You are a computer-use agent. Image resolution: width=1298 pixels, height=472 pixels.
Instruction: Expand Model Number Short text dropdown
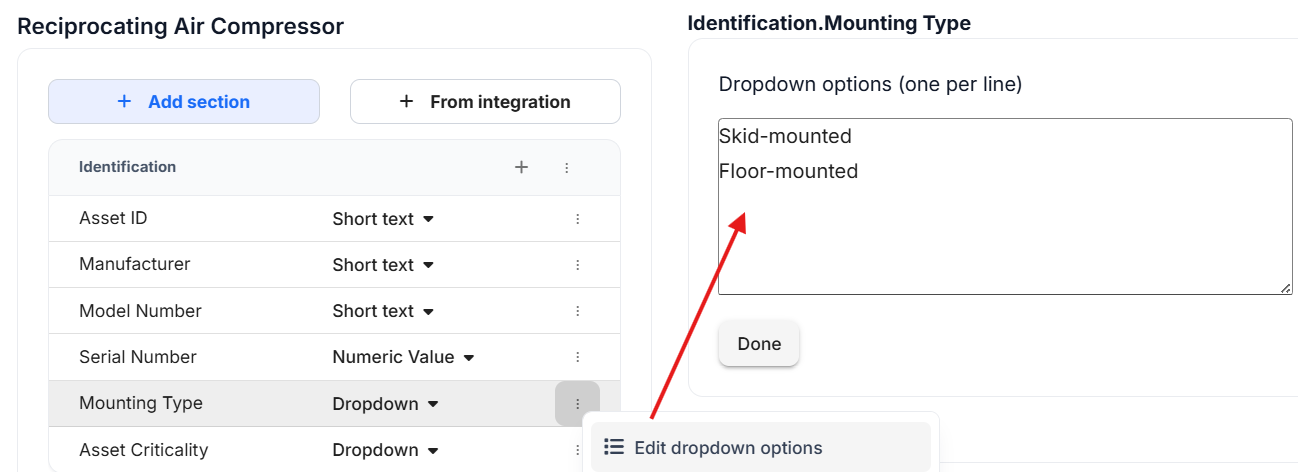click(x=383, y=311)
